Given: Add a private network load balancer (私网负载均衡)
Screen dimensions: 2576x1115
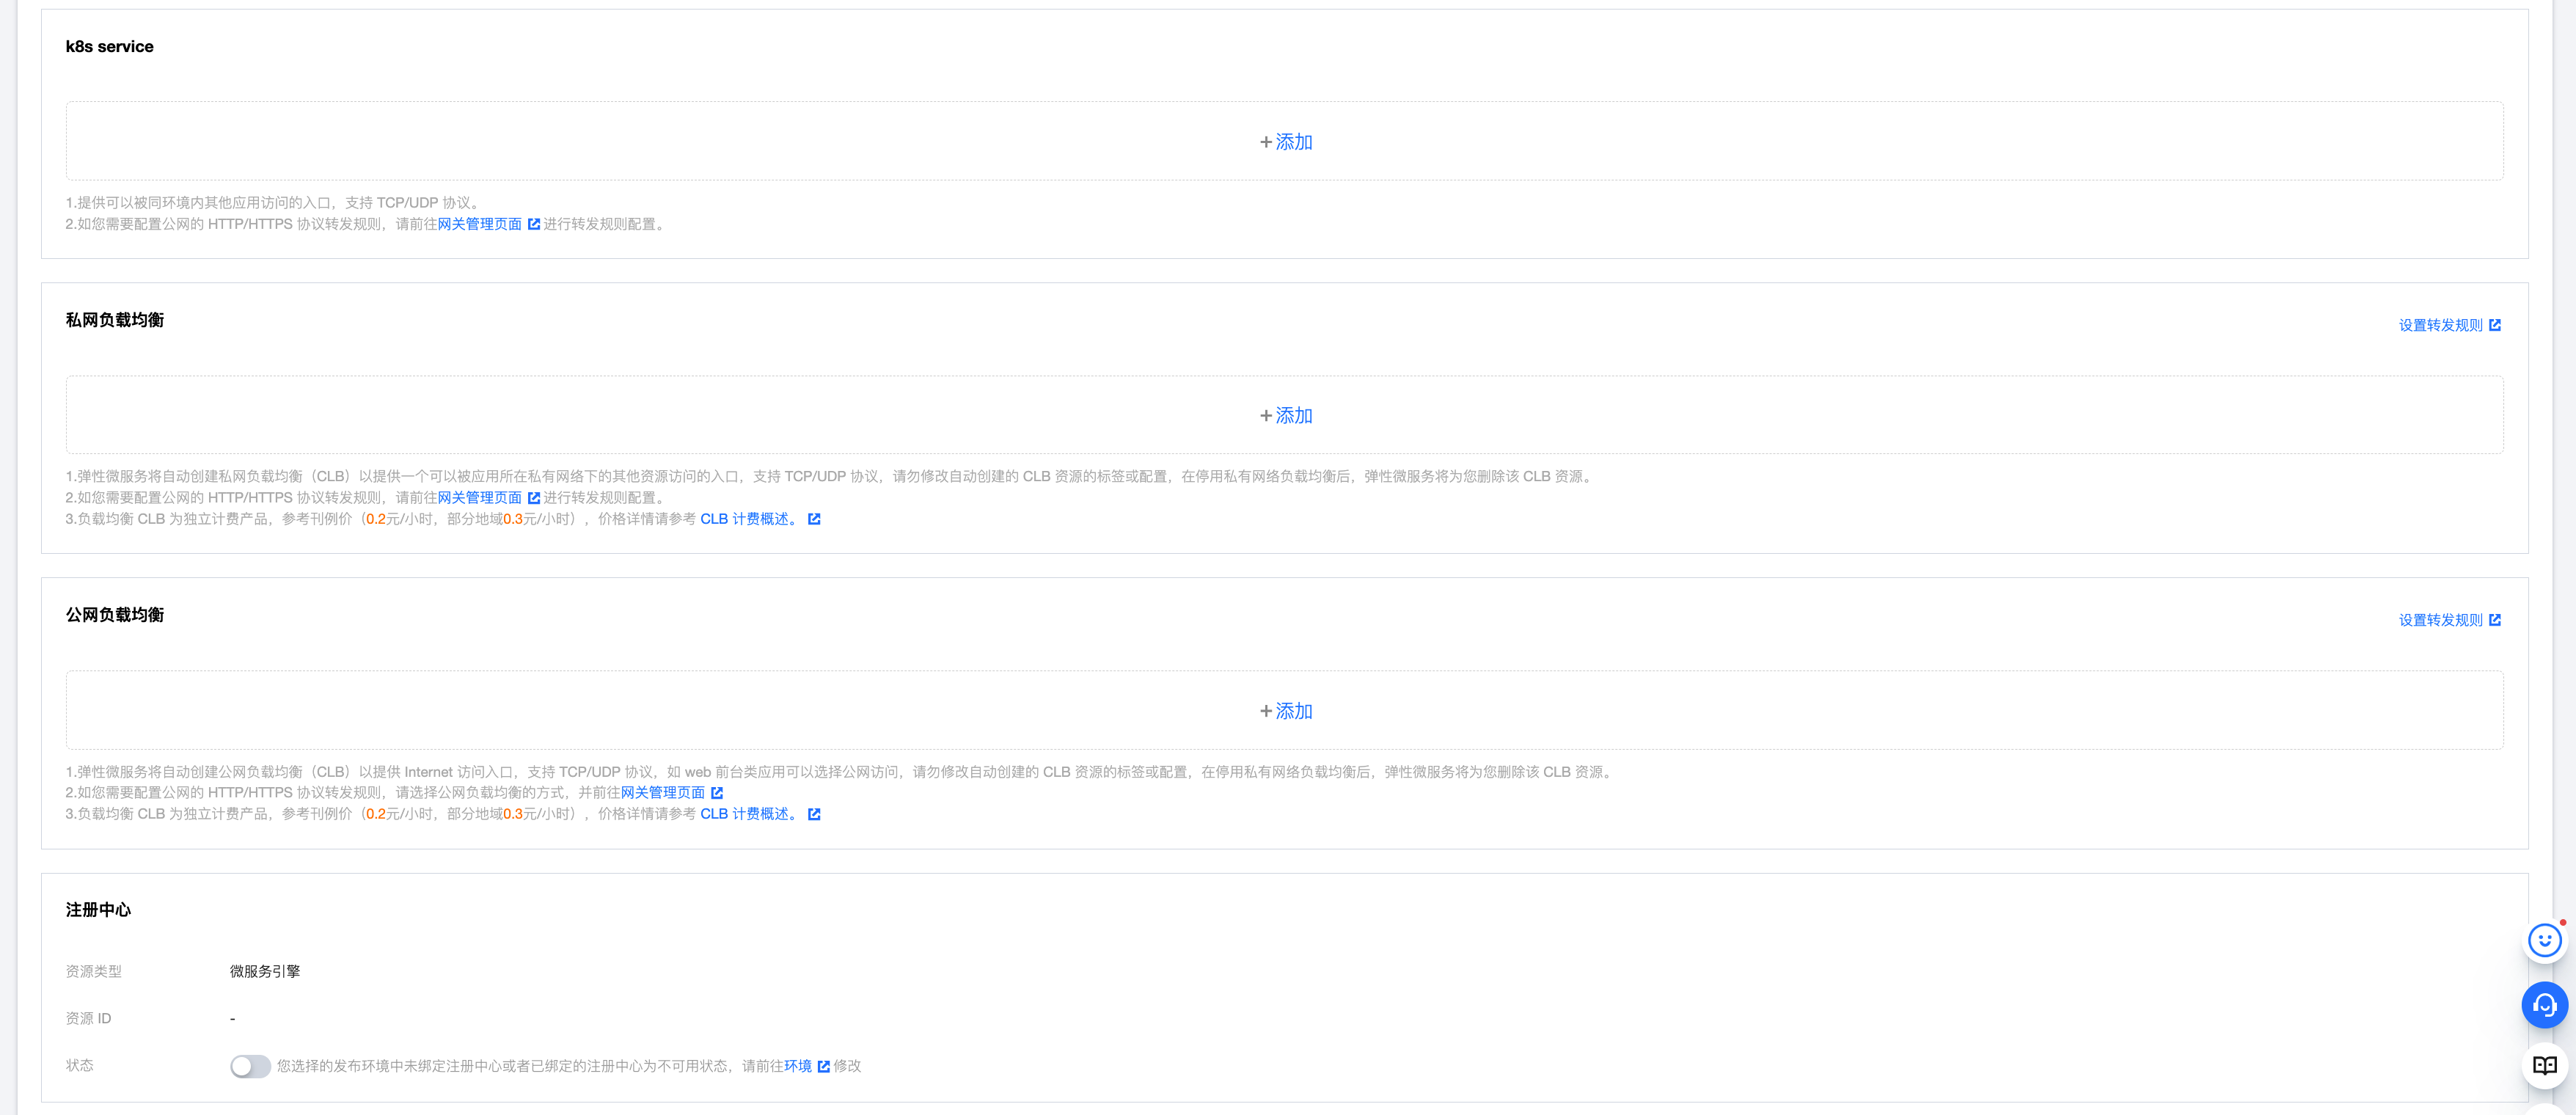Looking at the screenshot, I should [x=1285, y=415].
